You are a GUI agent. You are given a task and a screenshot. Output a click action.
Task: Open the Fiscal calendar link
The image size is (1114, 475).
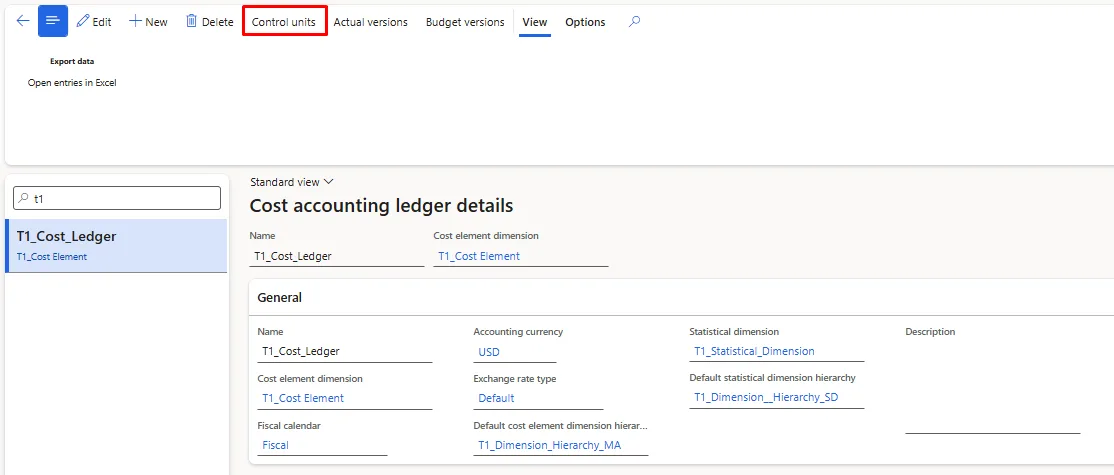point(276,445)
